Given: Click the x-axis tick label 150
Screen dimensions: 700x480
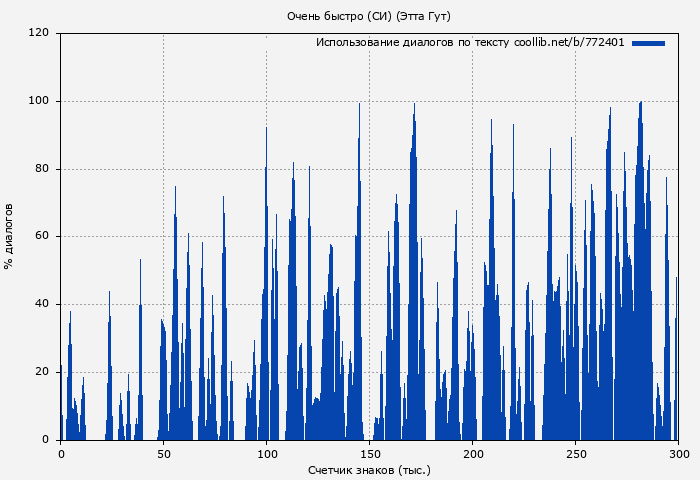Looking at the screenshot, I should (x=370, y=454).
